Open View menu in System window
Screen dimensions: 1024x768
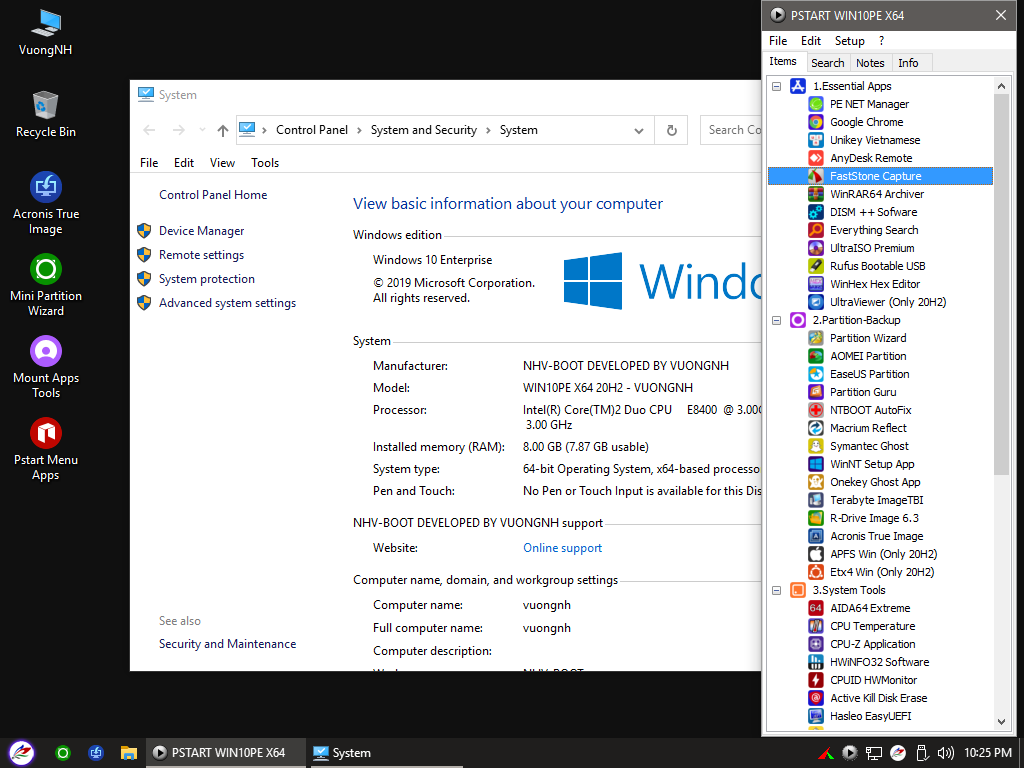[222, 163]
